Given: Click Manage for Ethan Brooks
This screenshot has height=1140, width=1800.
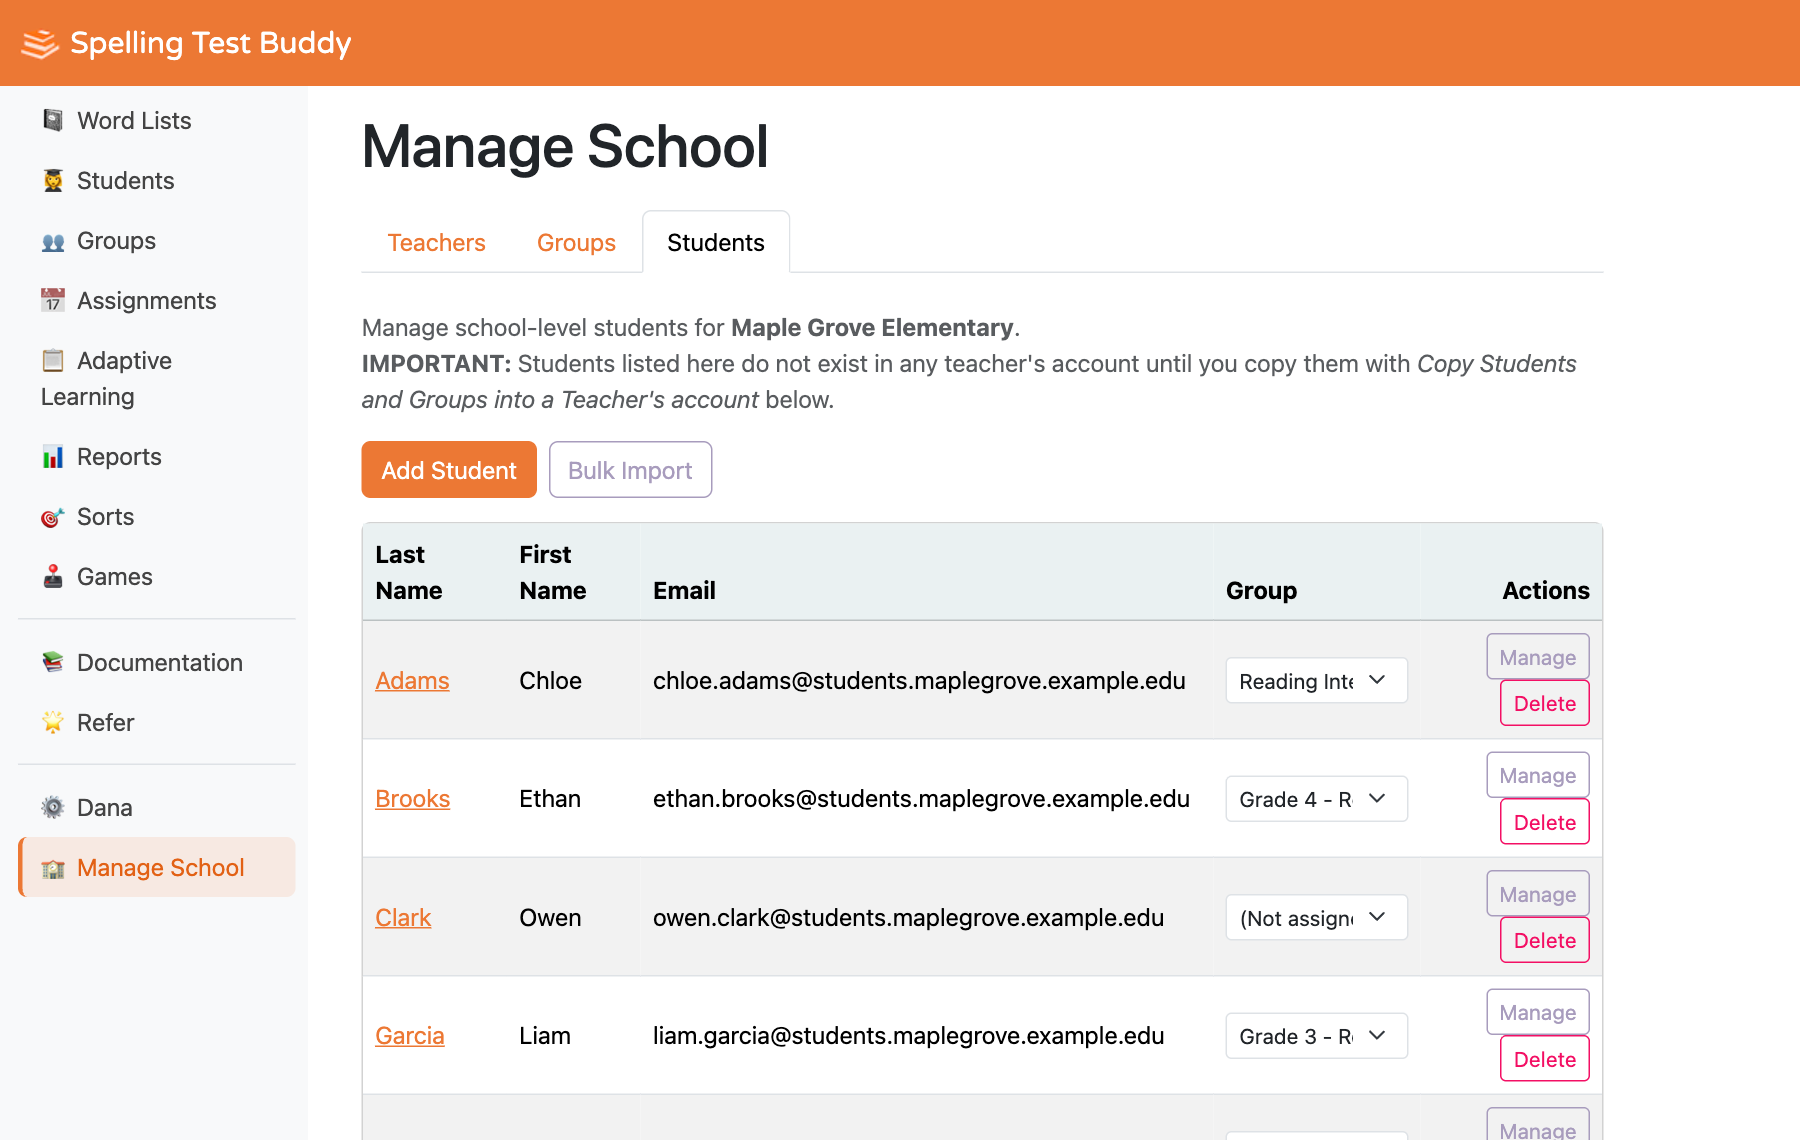Looking at the screenshot, I should [x=1537, y=775].
